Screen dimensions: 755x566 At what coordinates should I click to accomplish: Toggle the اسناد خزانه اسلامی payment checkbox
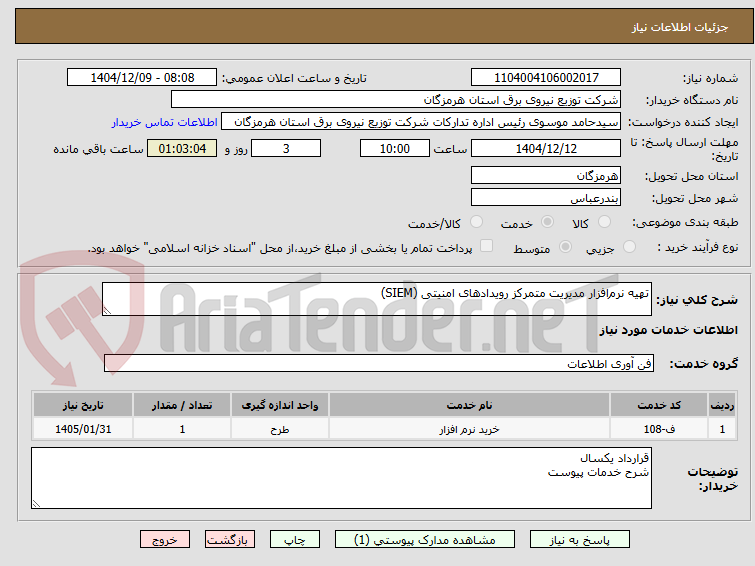(x=487, y=246)
